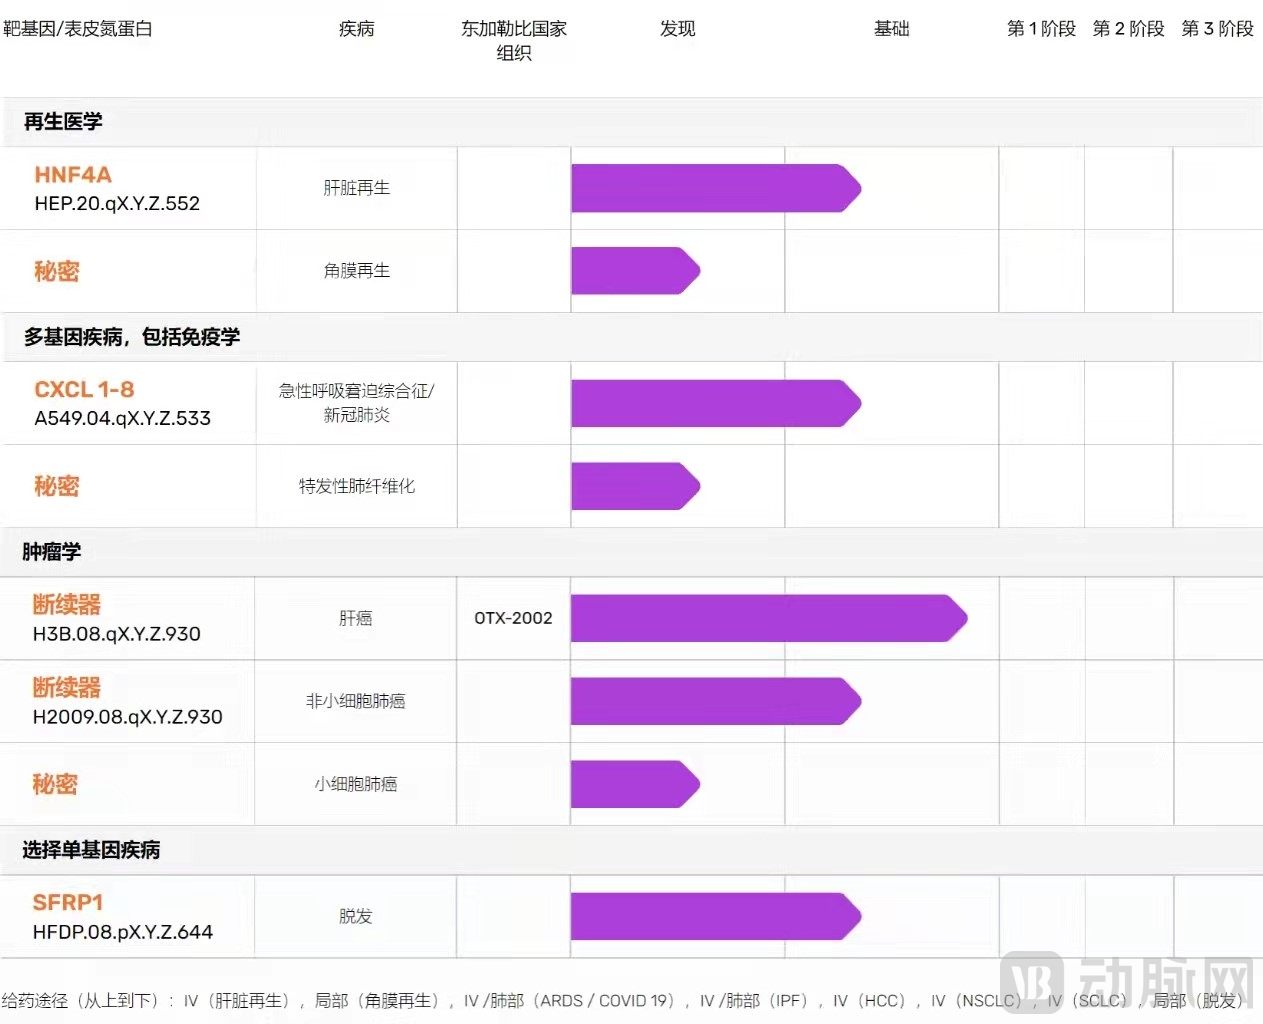Click the OTX-2002 program label
This screenshot has height=1024, width=1263.
(513, 618)
